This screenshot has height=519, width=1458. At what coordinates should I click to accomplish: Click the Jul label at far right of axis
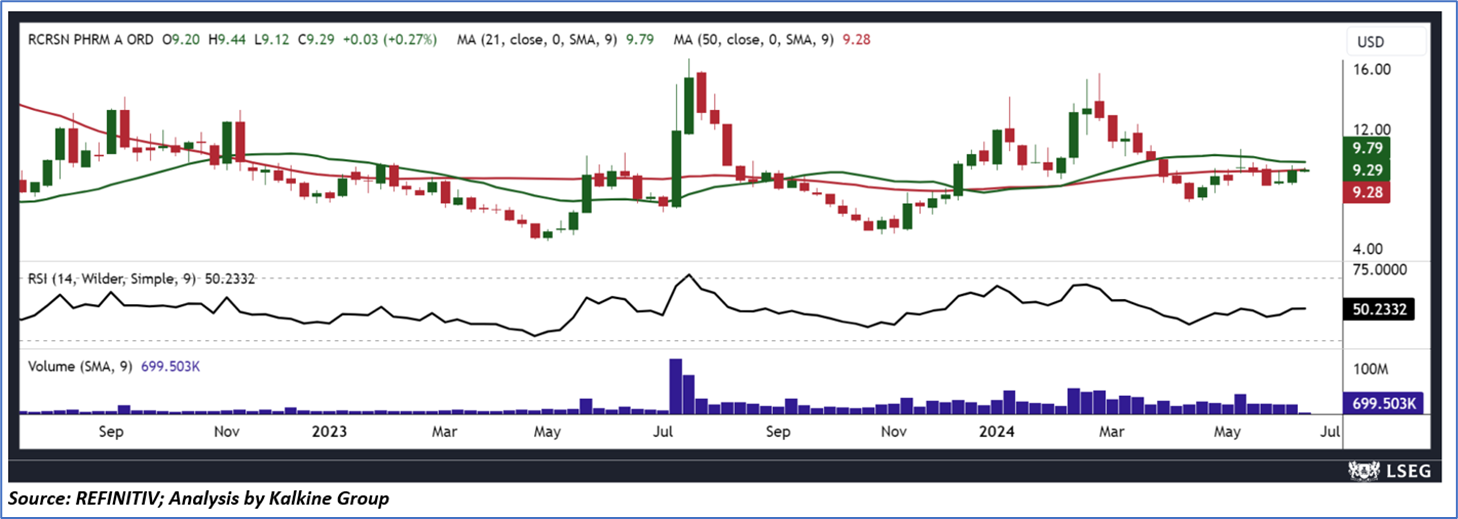point(1331,432)
